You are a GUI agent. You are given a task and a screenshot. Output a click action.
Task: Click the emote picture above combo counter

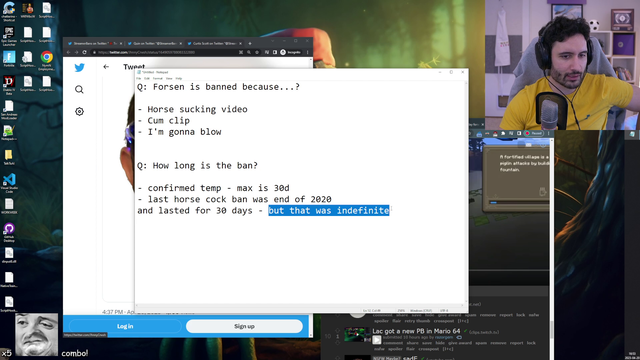pos(37,334)
